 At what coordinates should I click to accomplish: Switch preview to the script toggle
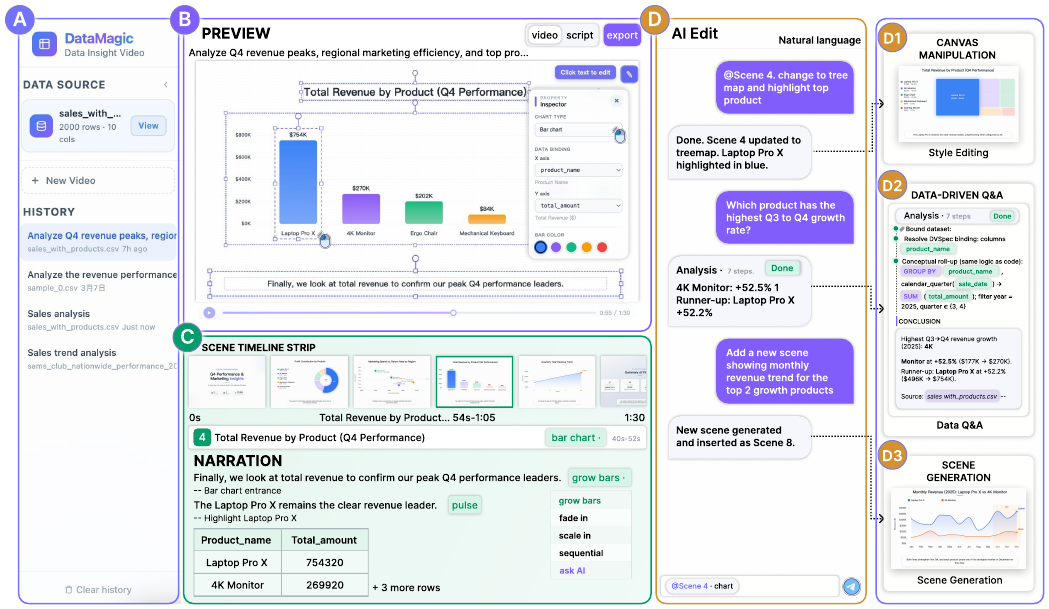coord(579,35)
